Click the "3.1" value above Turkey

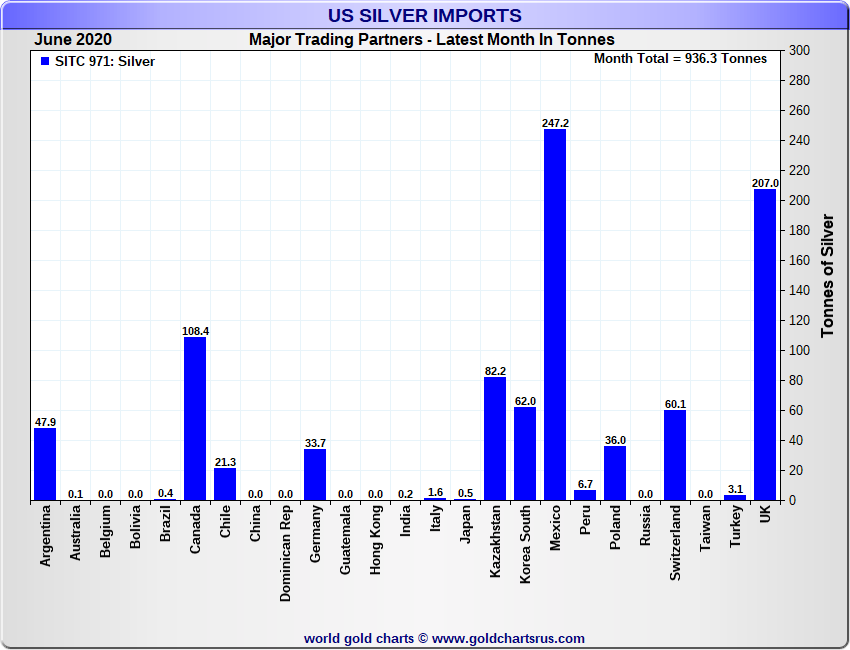tap(735, 489)
